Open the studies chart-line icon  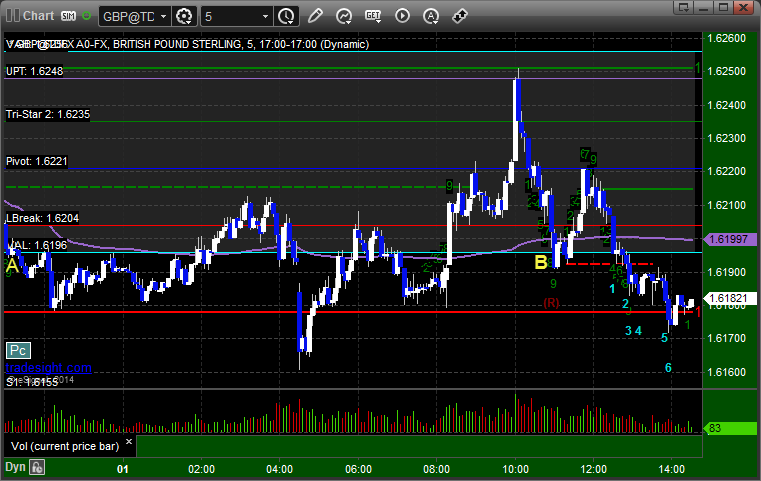click(344, 16)
